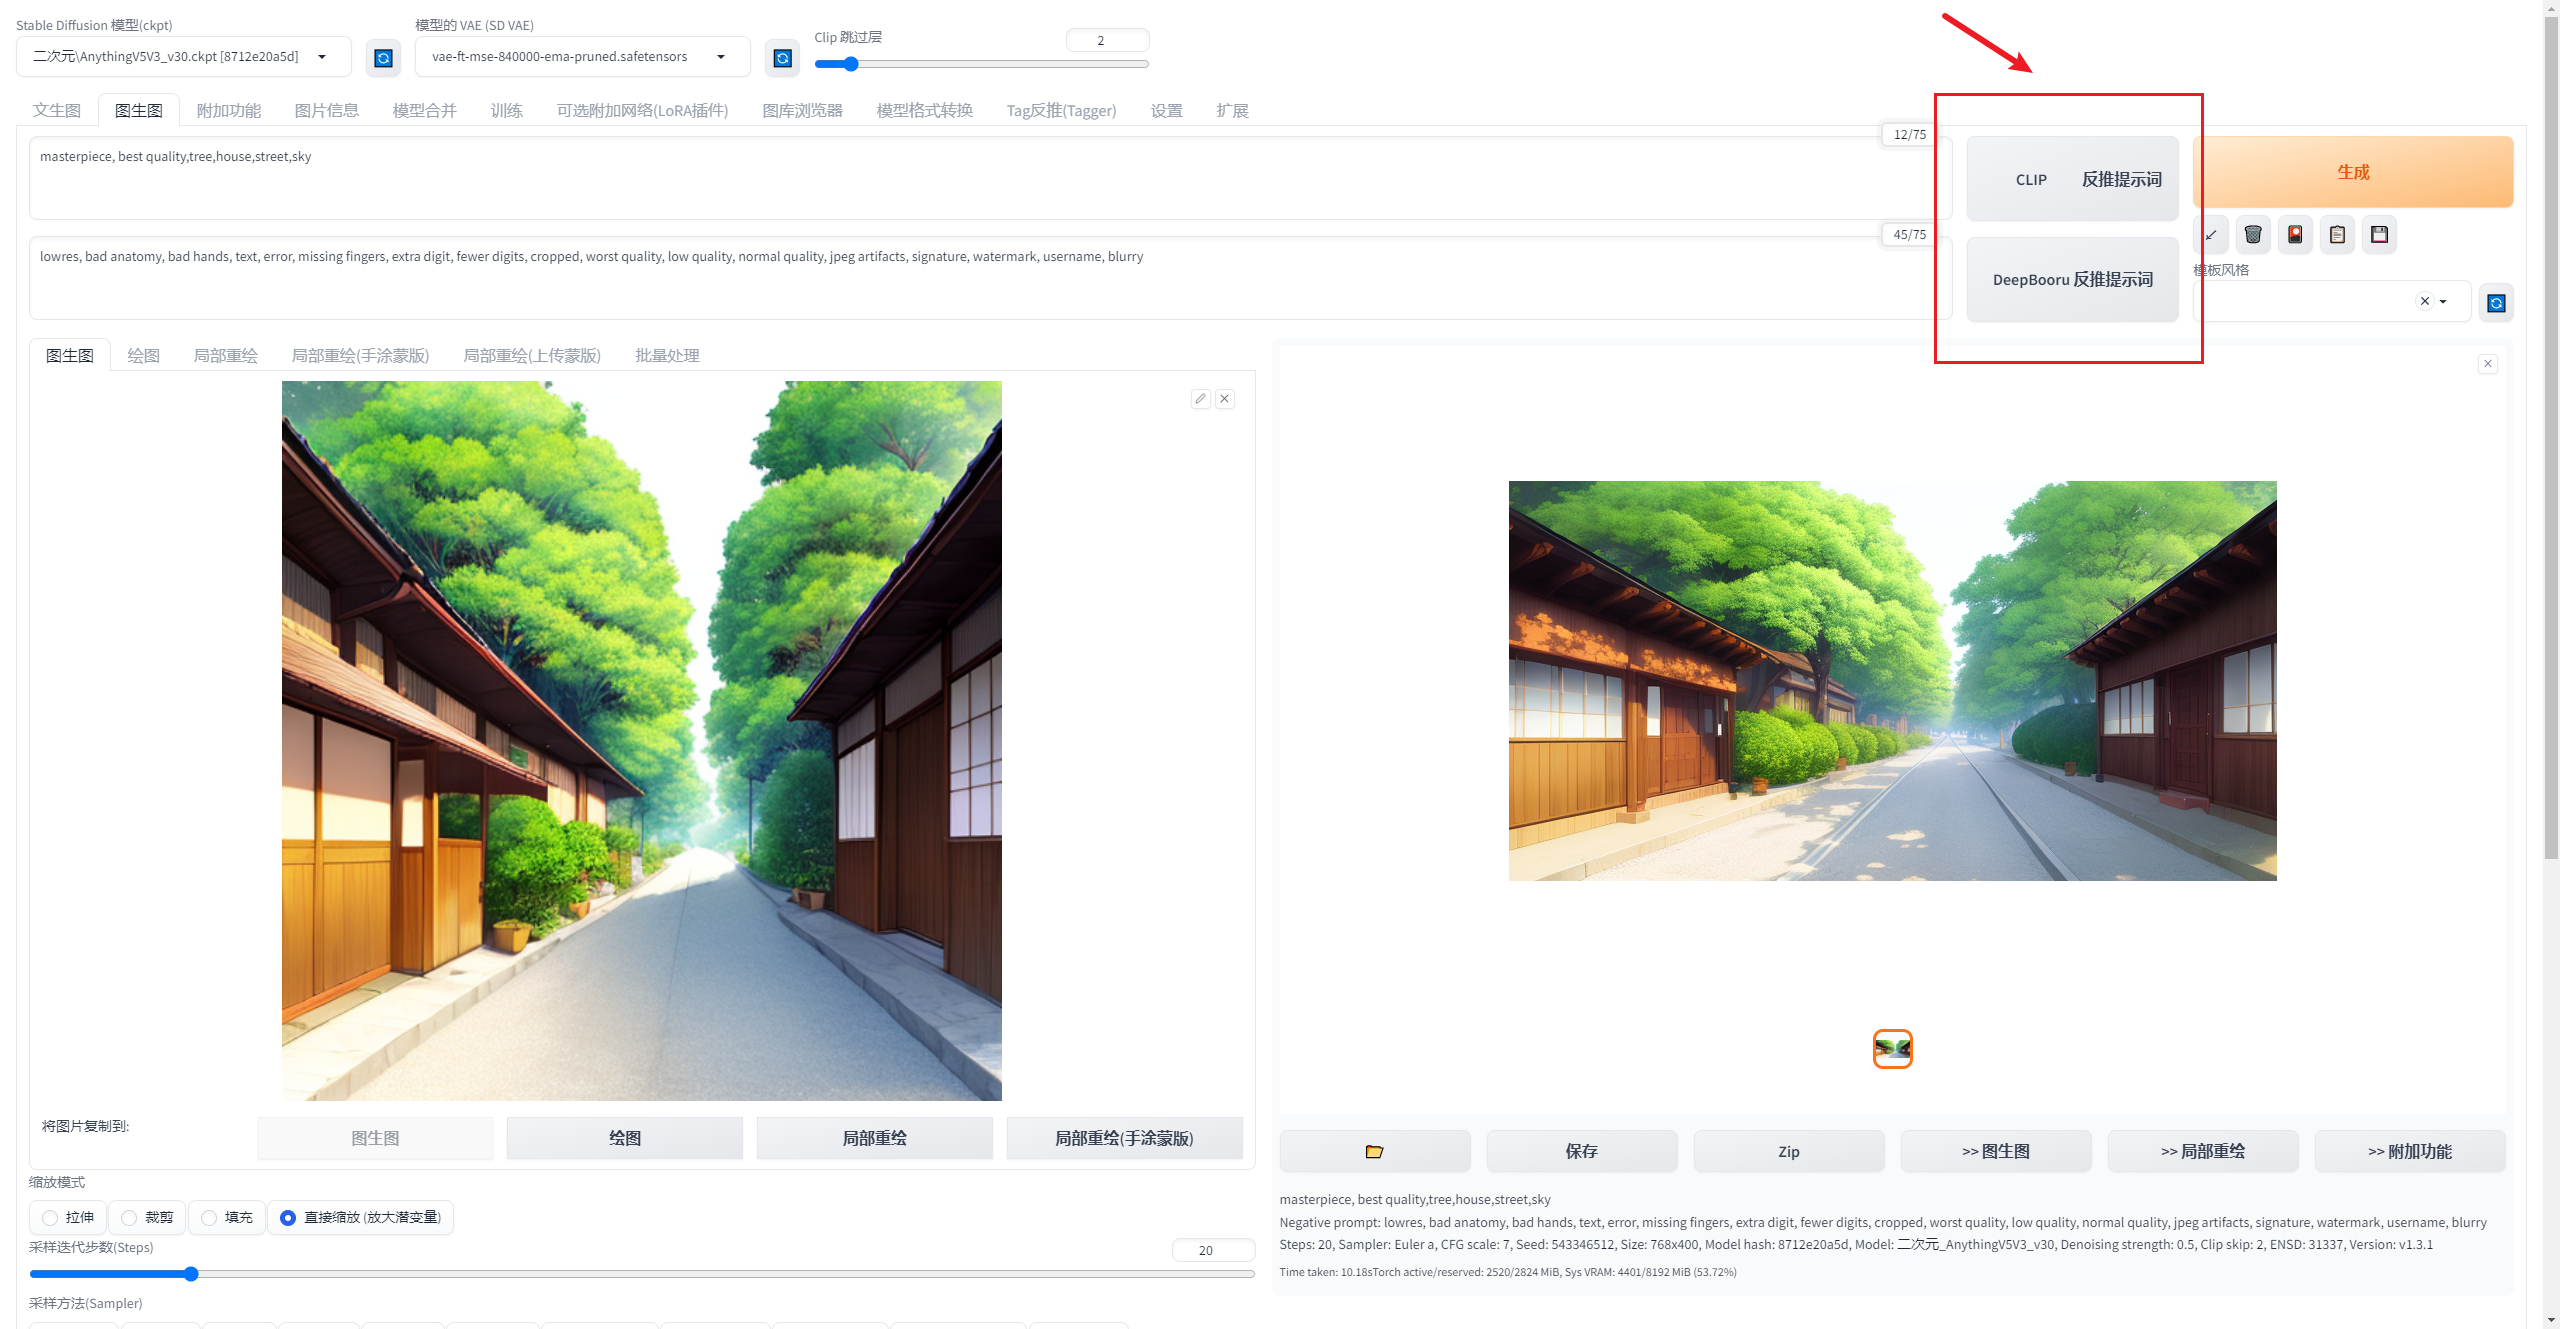Click the DeepBooru 反推提示词 button
Image resolution: width=2560 pixels, height=1329 pixels.
tap(2072, 280)
